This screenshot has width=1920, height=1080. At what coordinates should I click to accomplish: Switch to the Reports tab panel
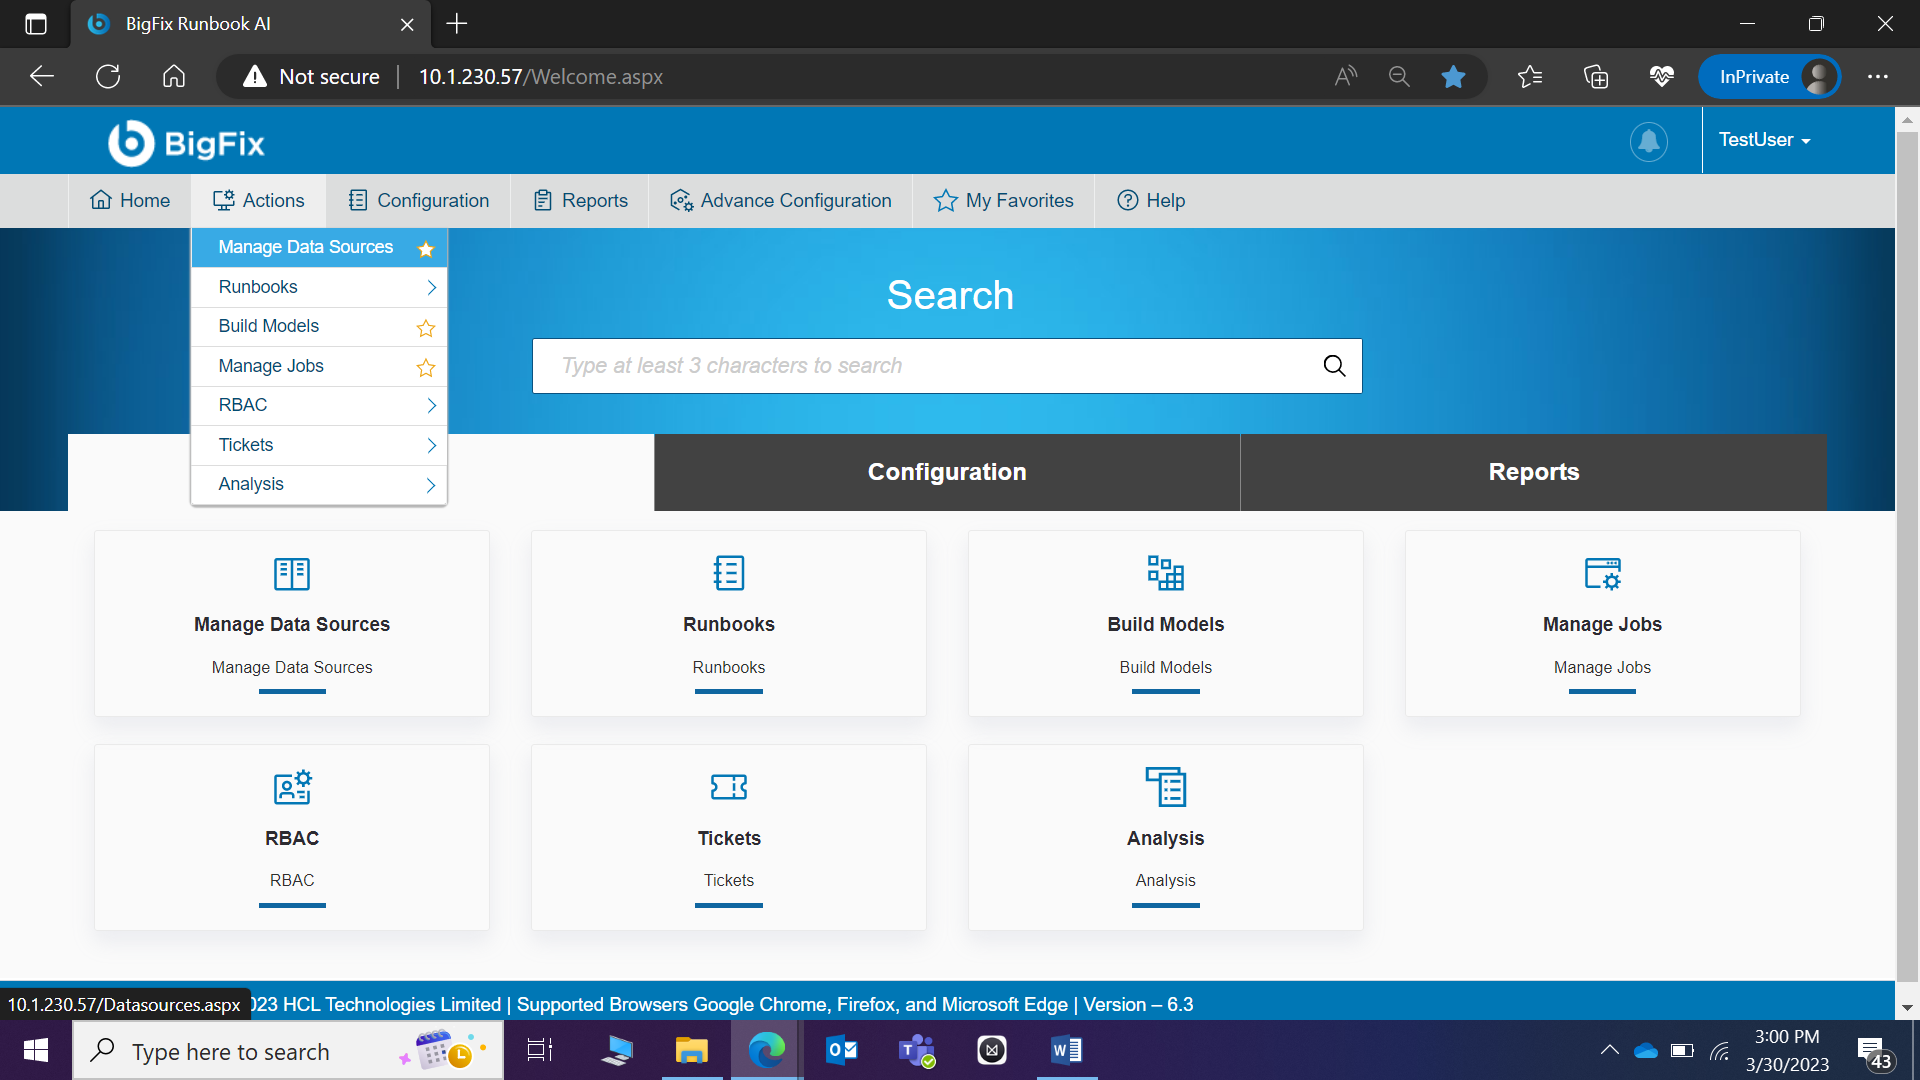tap(1533, 472)
